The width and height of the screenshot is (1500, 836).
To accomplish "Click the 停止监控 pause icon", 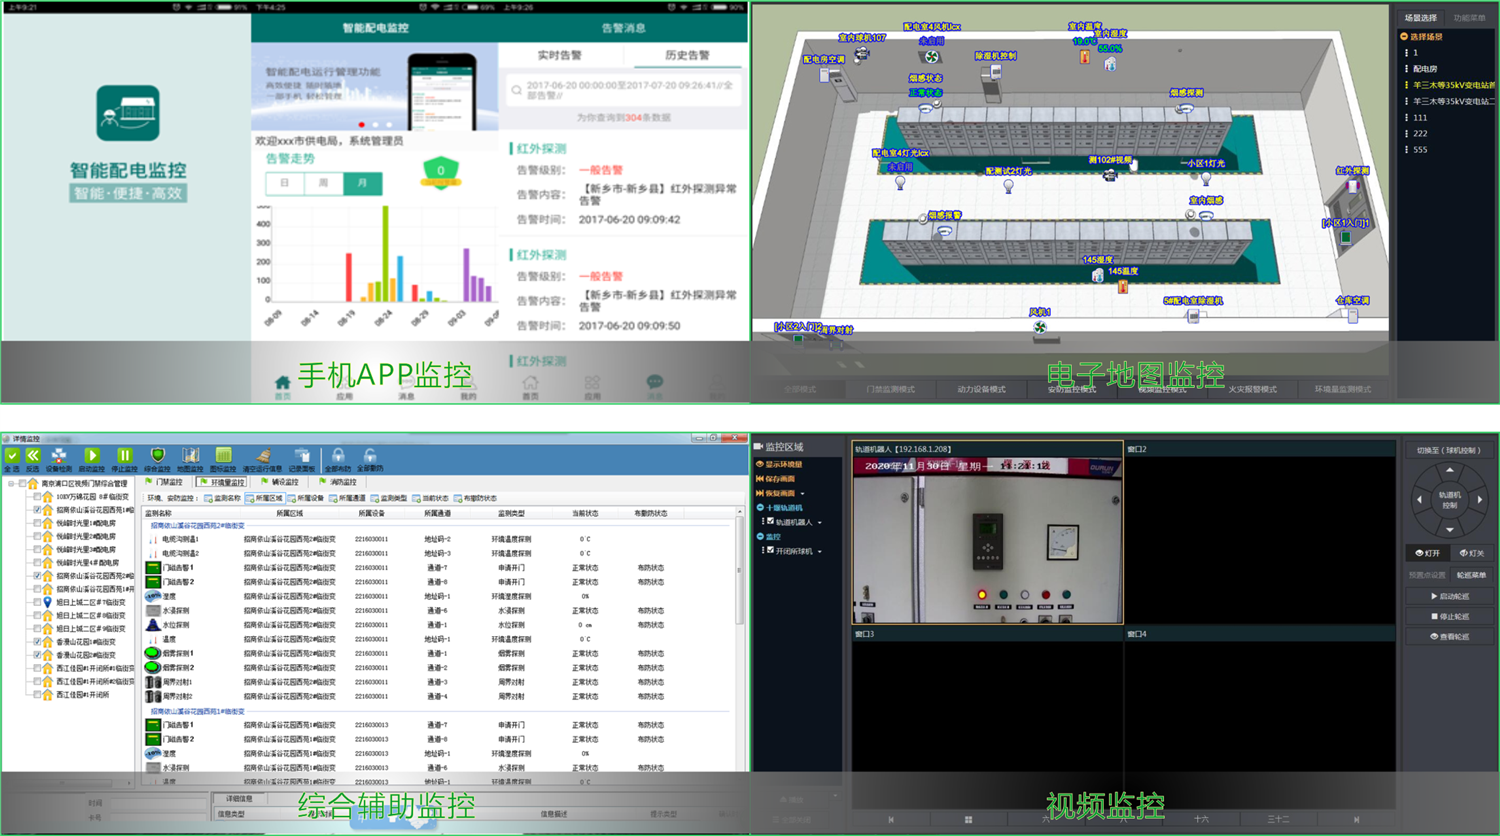I will pyautogui.click(x=124, y=457).
